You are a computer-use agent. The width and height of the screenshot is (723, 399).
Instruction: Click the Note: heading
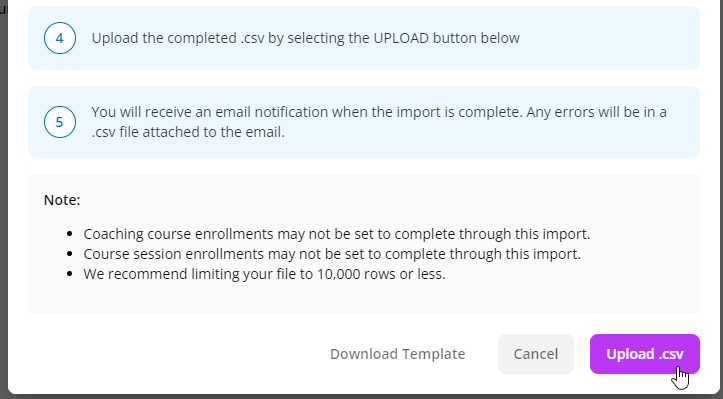pyautogui.click(x=62, y=200)
